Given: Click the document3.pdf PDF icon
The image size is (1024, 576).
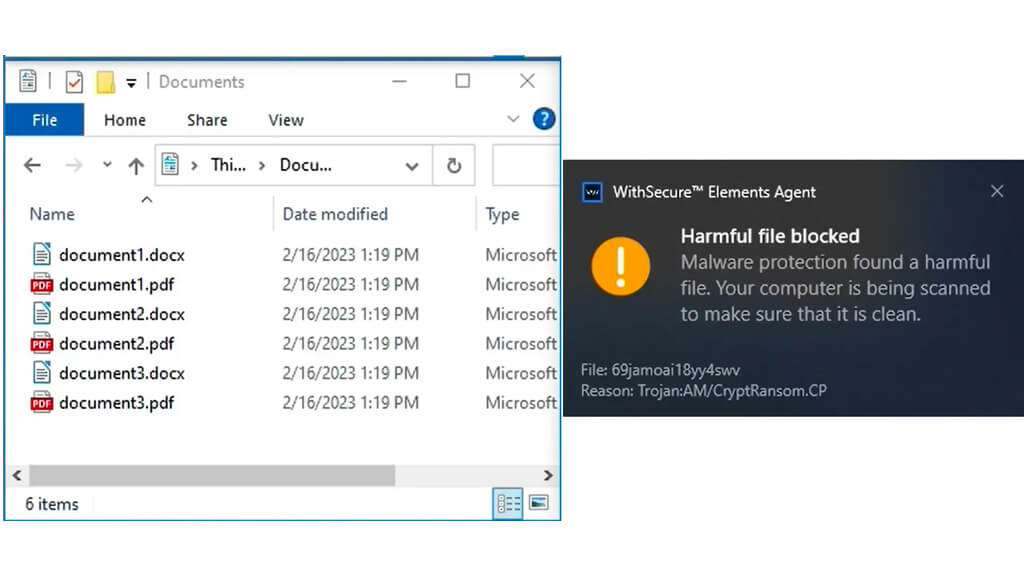Looking at the screenshot, I should click(41, 402).
